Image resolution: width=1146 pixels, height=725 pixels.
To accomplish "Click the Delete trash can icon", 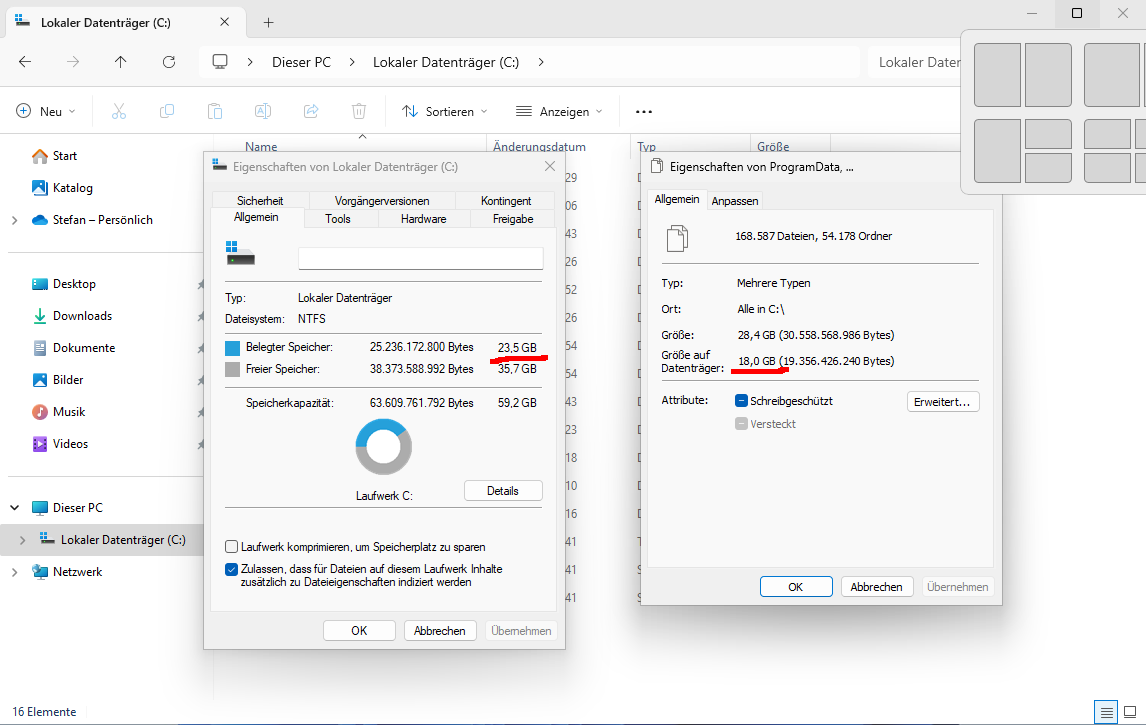I will (x=359, y=111).
